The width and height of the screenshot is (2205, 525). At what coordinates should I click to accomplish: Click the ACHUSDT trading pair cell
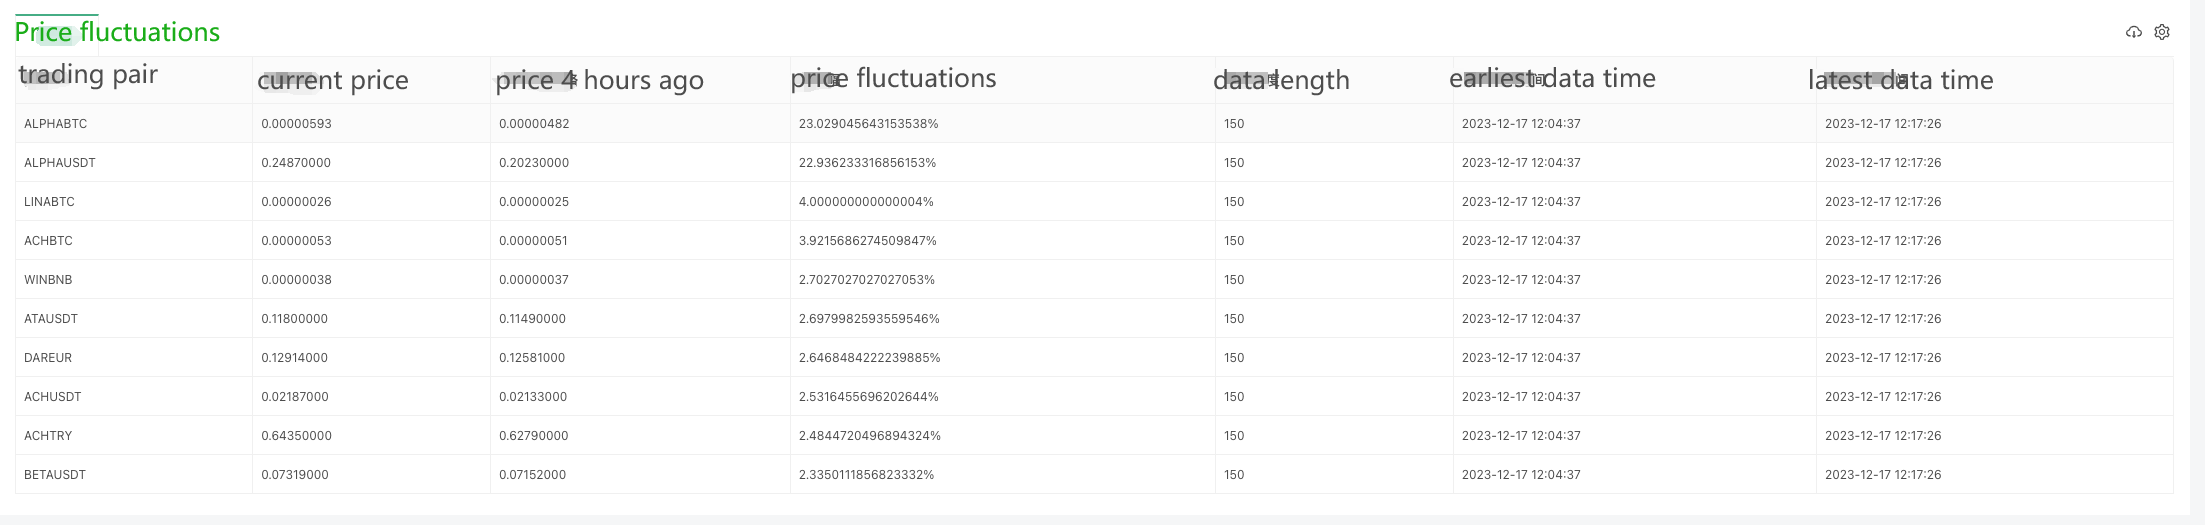point(53,397)
